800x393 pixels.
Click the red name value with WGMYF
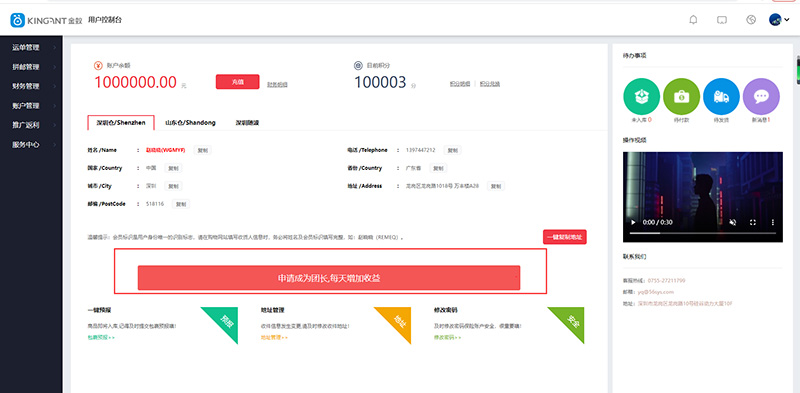tap(165, 151)
